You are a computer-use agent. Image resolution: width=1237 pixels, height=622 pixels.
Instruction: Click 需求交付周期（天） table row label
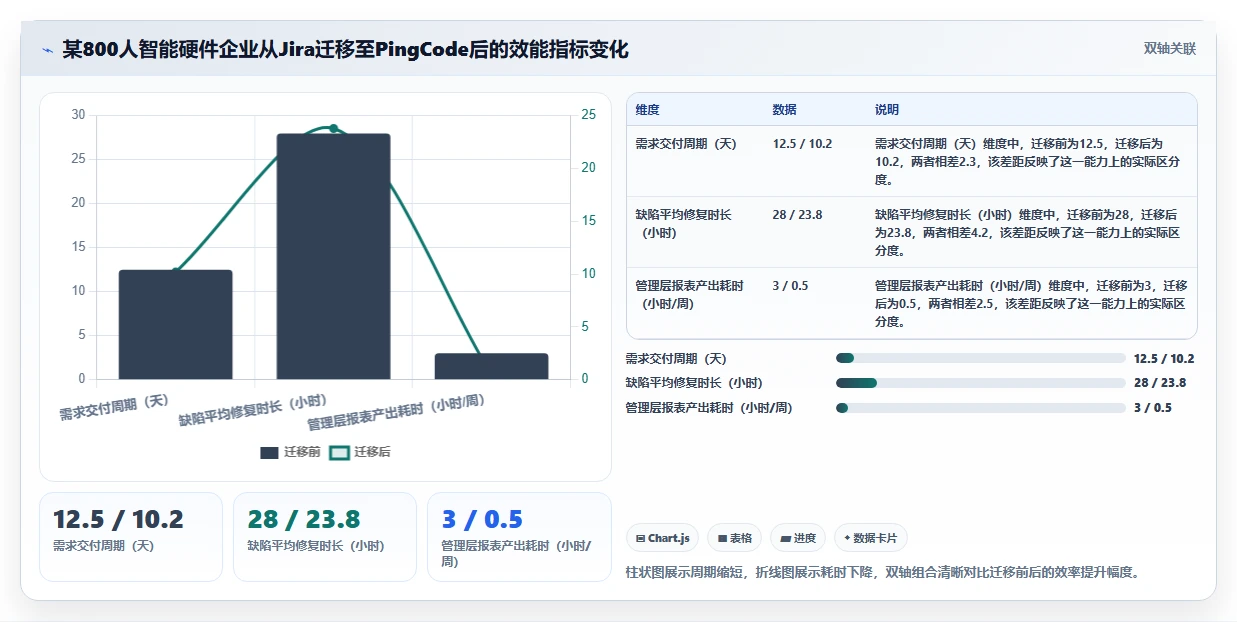click(x=686, y=144)
